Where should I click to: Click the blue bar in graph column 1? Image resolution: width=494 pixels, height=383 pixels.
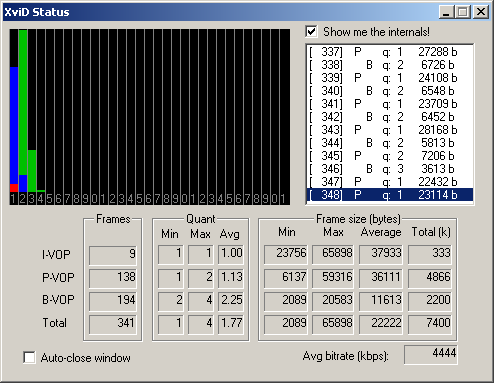14,125
